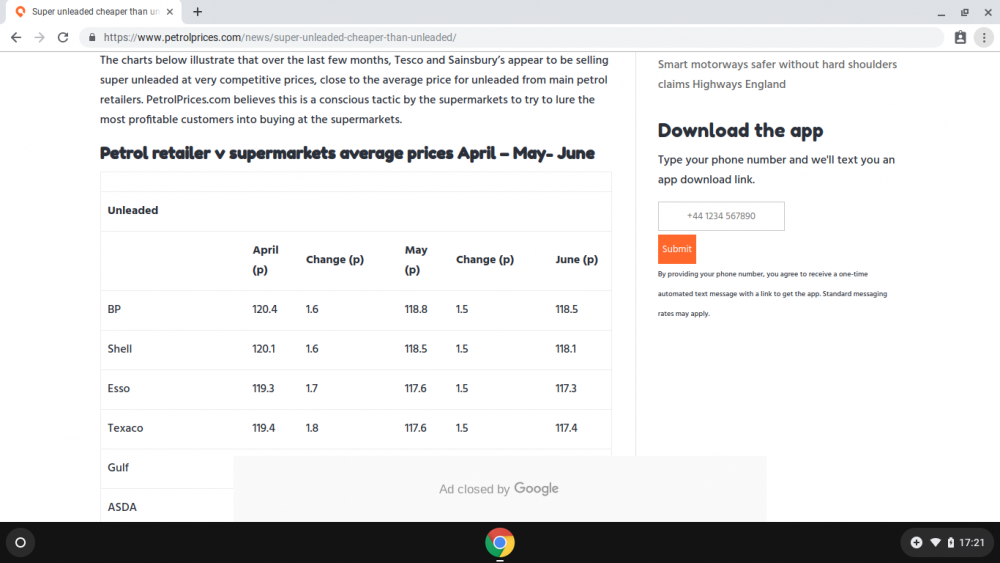The height and width of the screenshot is (563, 1000).
Task: Open Wi-Fi status in system tray
Action: click(x=935, y=543)
